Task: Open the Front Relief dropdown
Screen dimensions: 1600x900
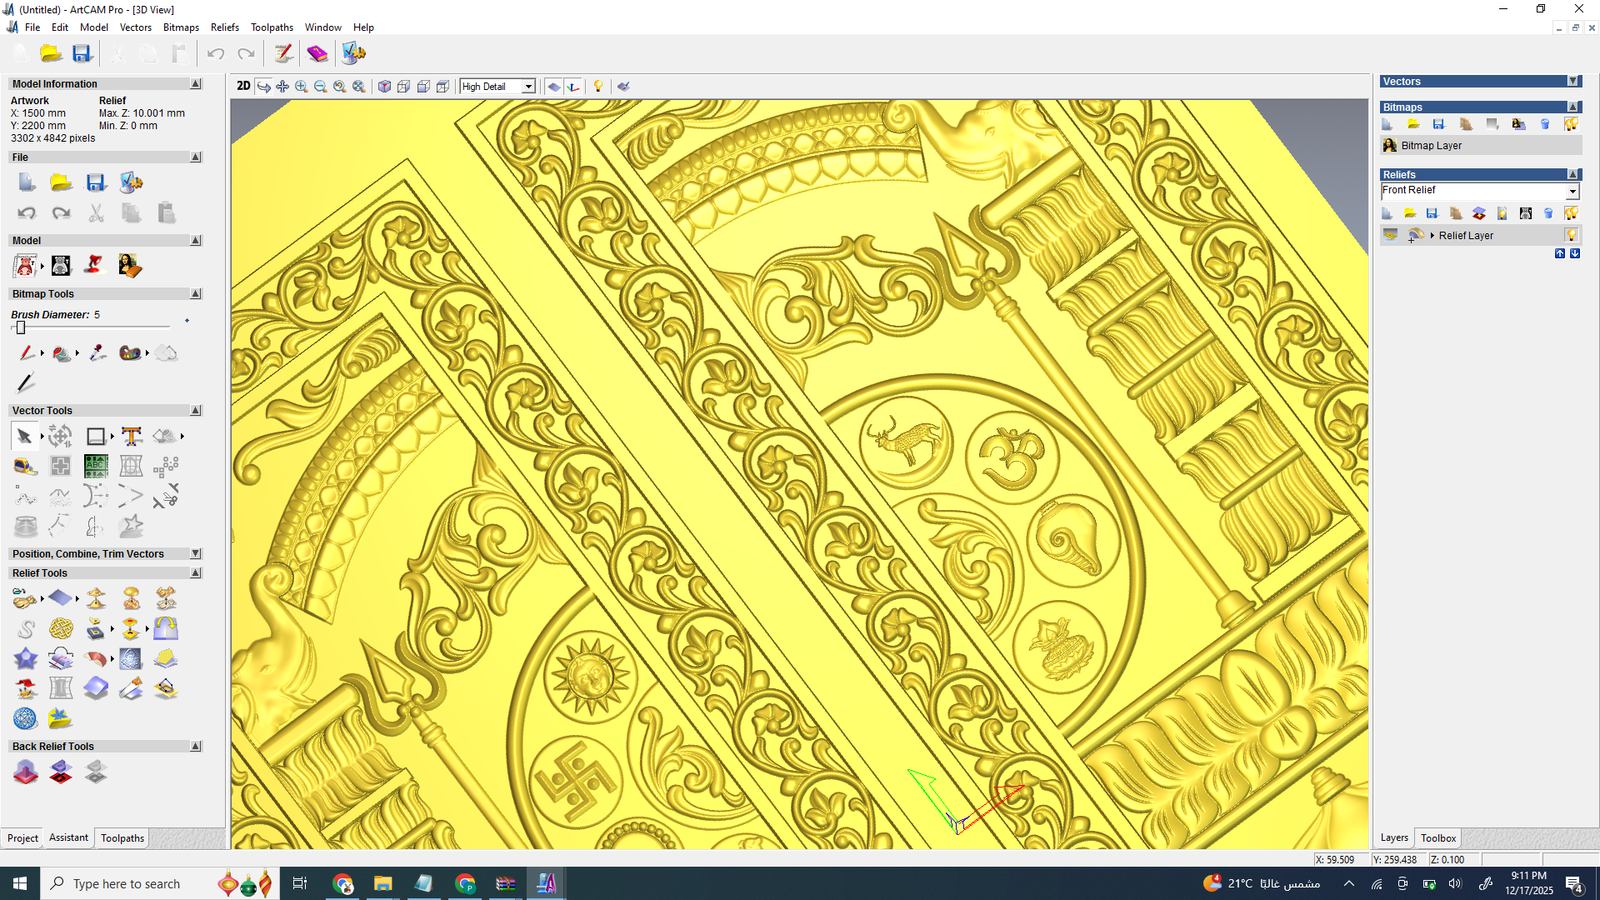Action: pyautogui.click(x=1572, y=191)
